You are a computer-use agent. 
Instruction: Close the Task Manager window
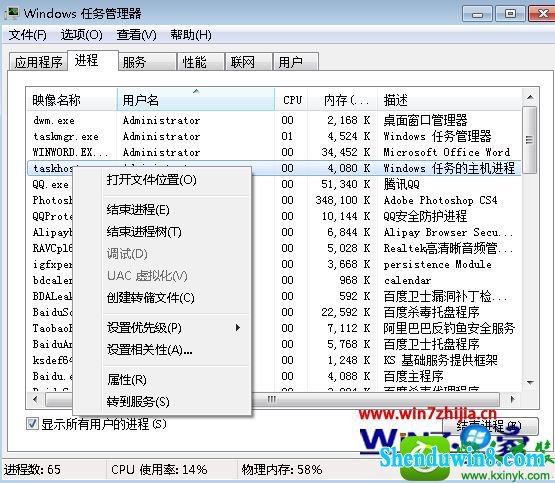tap(542, 14)
